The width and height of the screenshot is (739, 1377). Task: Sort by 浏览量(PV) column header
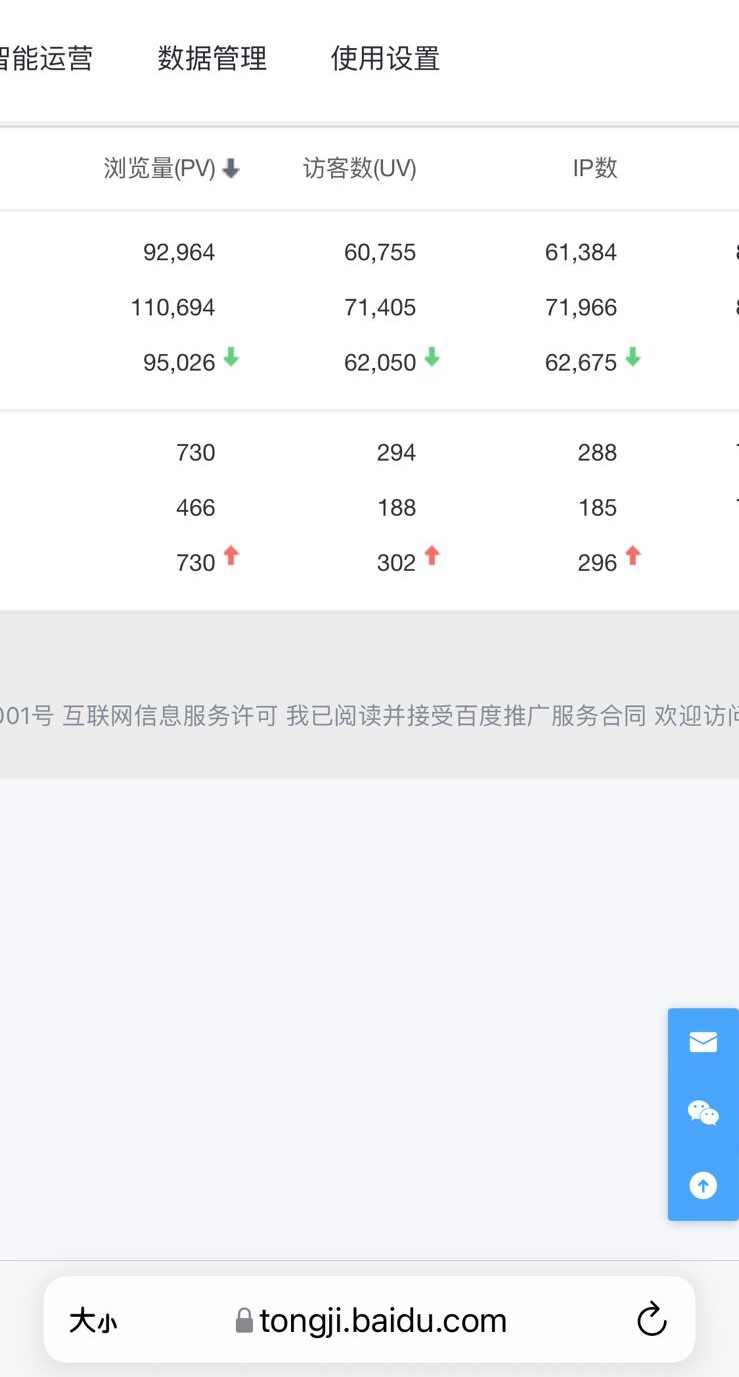(160, 169)
